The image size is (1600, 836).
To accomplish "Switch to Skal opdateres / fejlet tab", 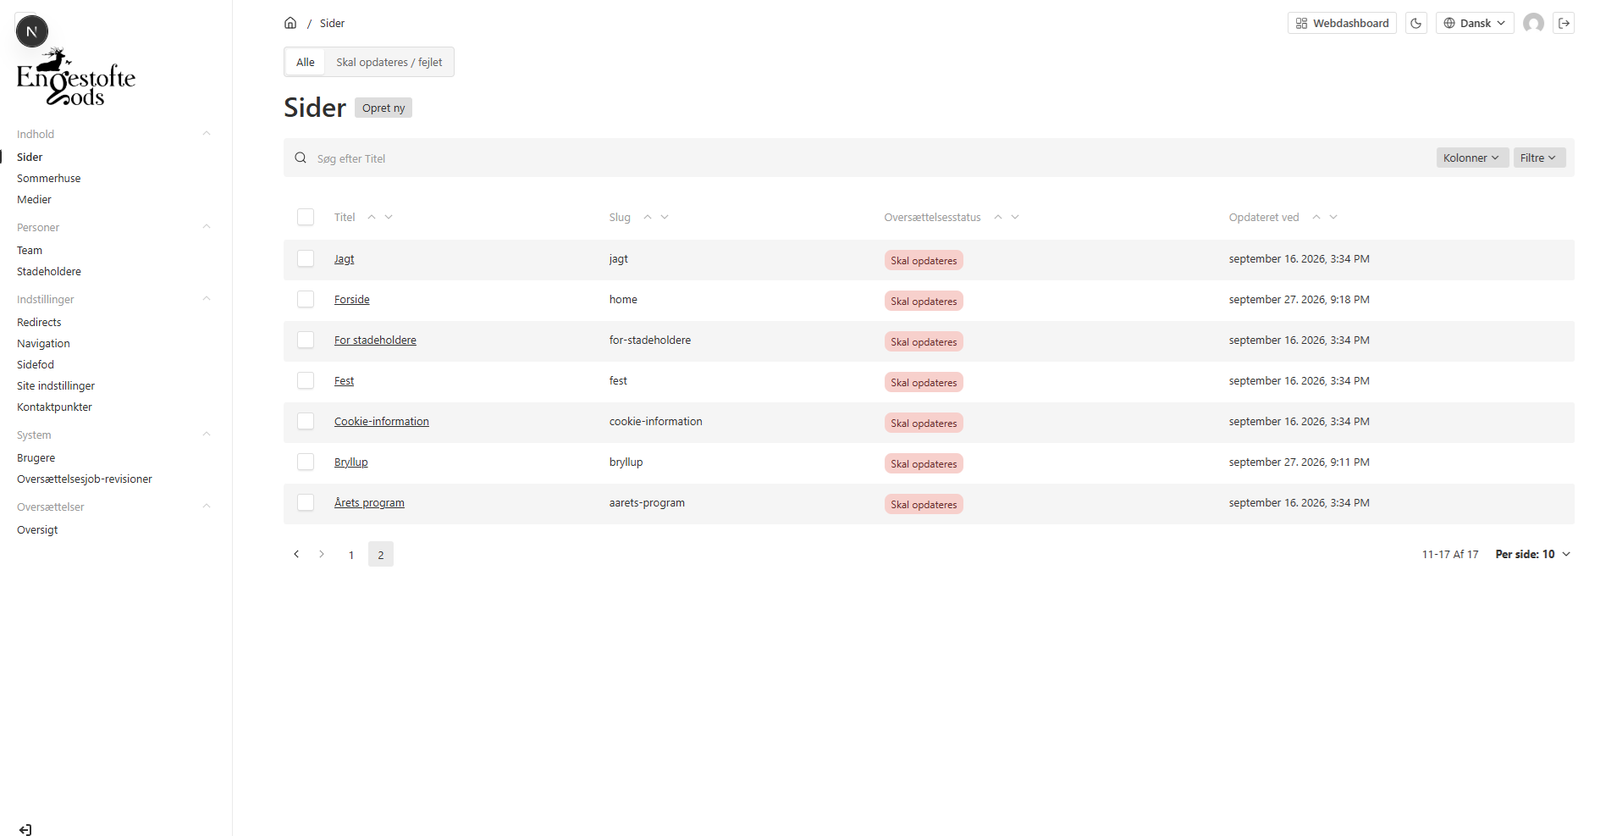I will pyautogui.click(x=389, y=62).
